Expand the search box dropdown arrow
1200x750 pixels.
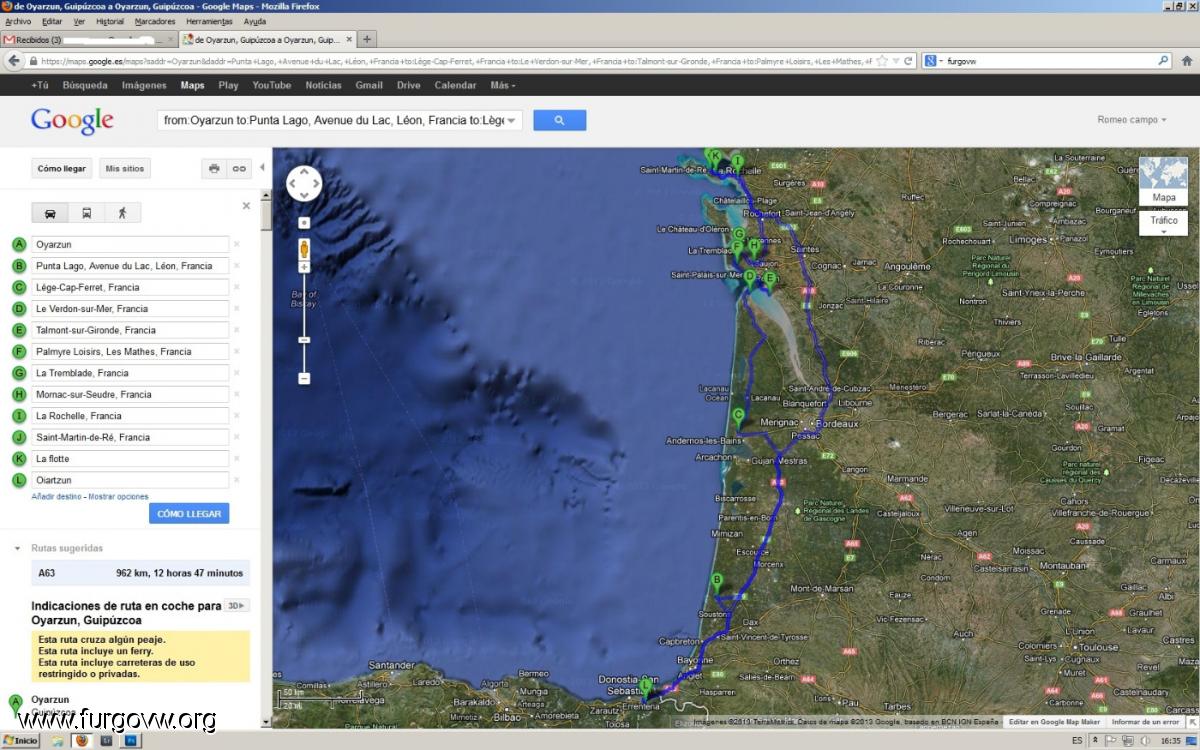pyautogui.click(x=512, y=121)
